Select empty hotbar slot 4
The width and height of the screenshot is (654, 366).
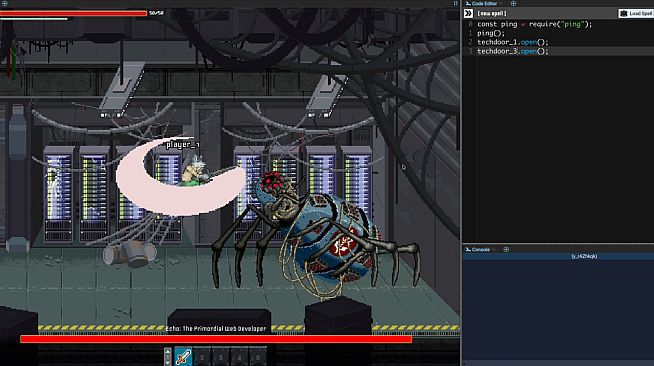tap(239, 357)
